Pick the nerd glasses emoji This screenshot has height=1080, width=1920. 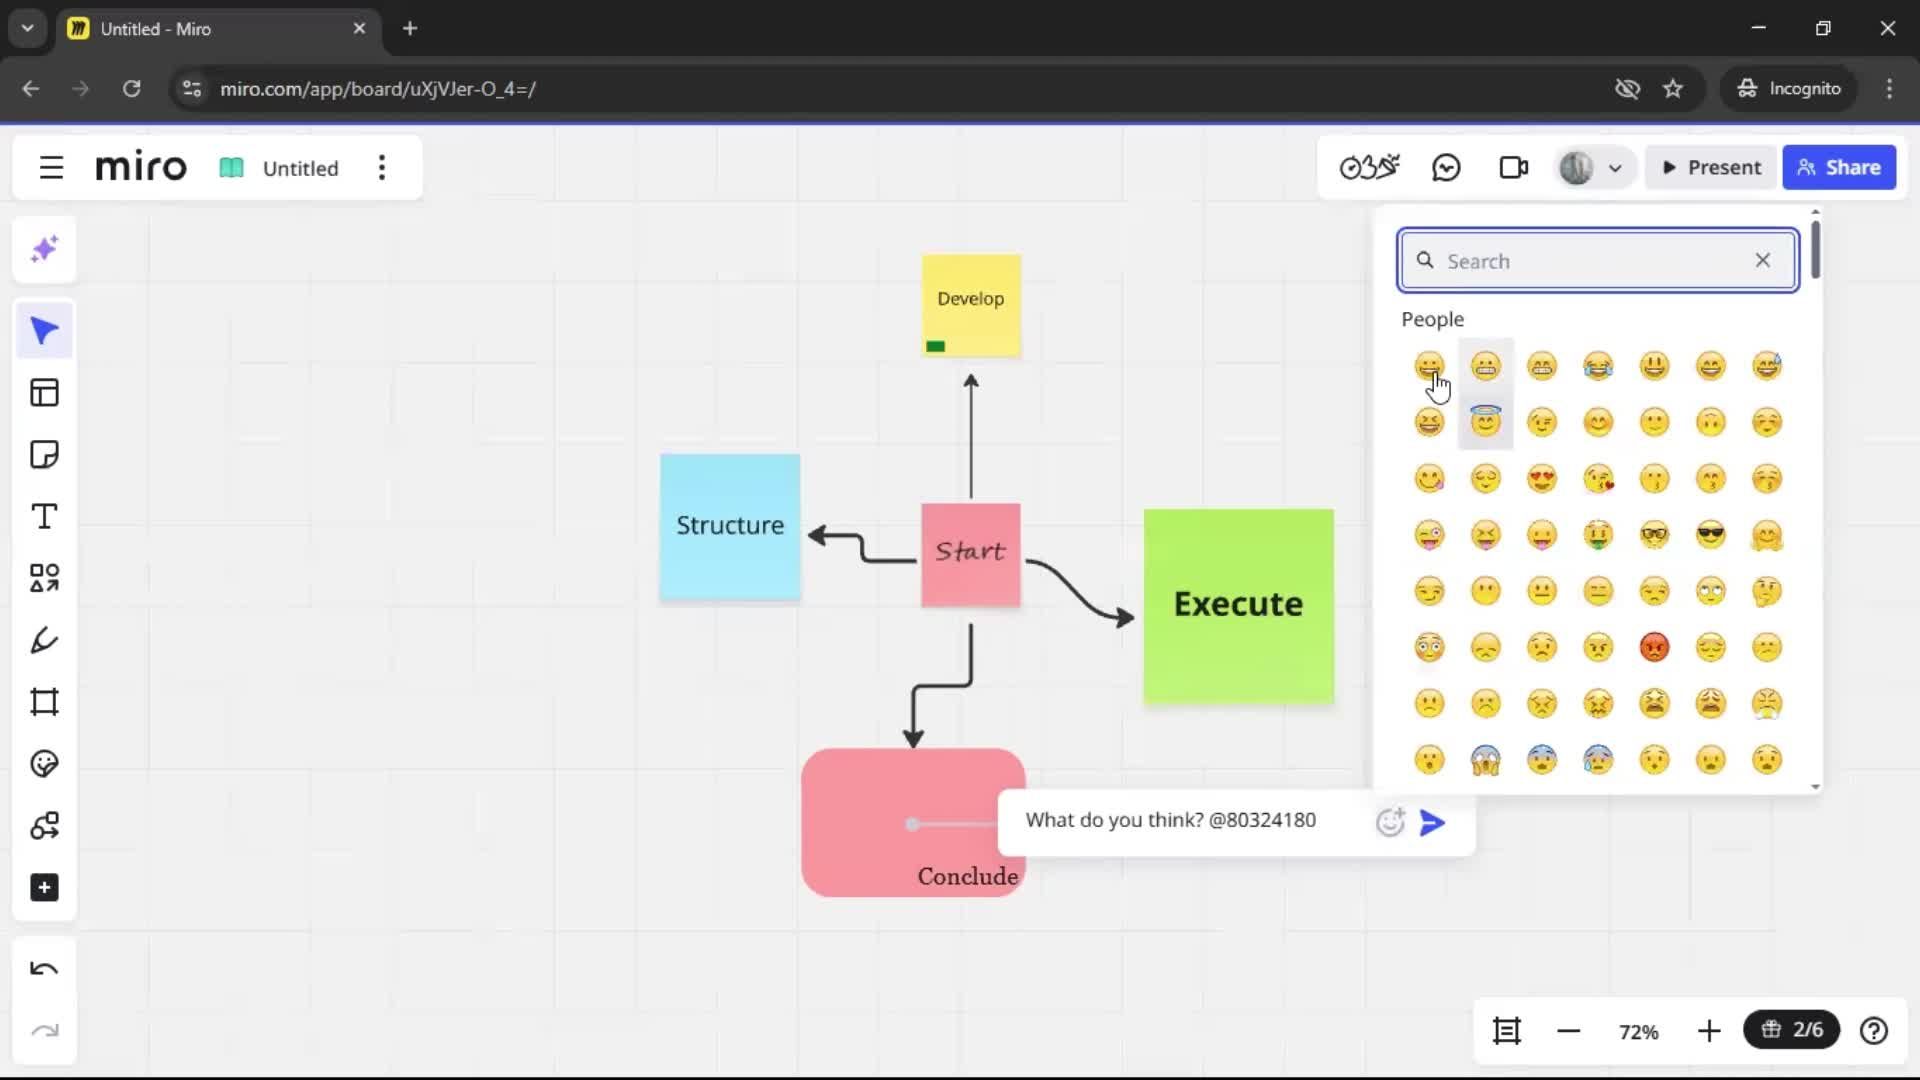tap(1655, 535)
